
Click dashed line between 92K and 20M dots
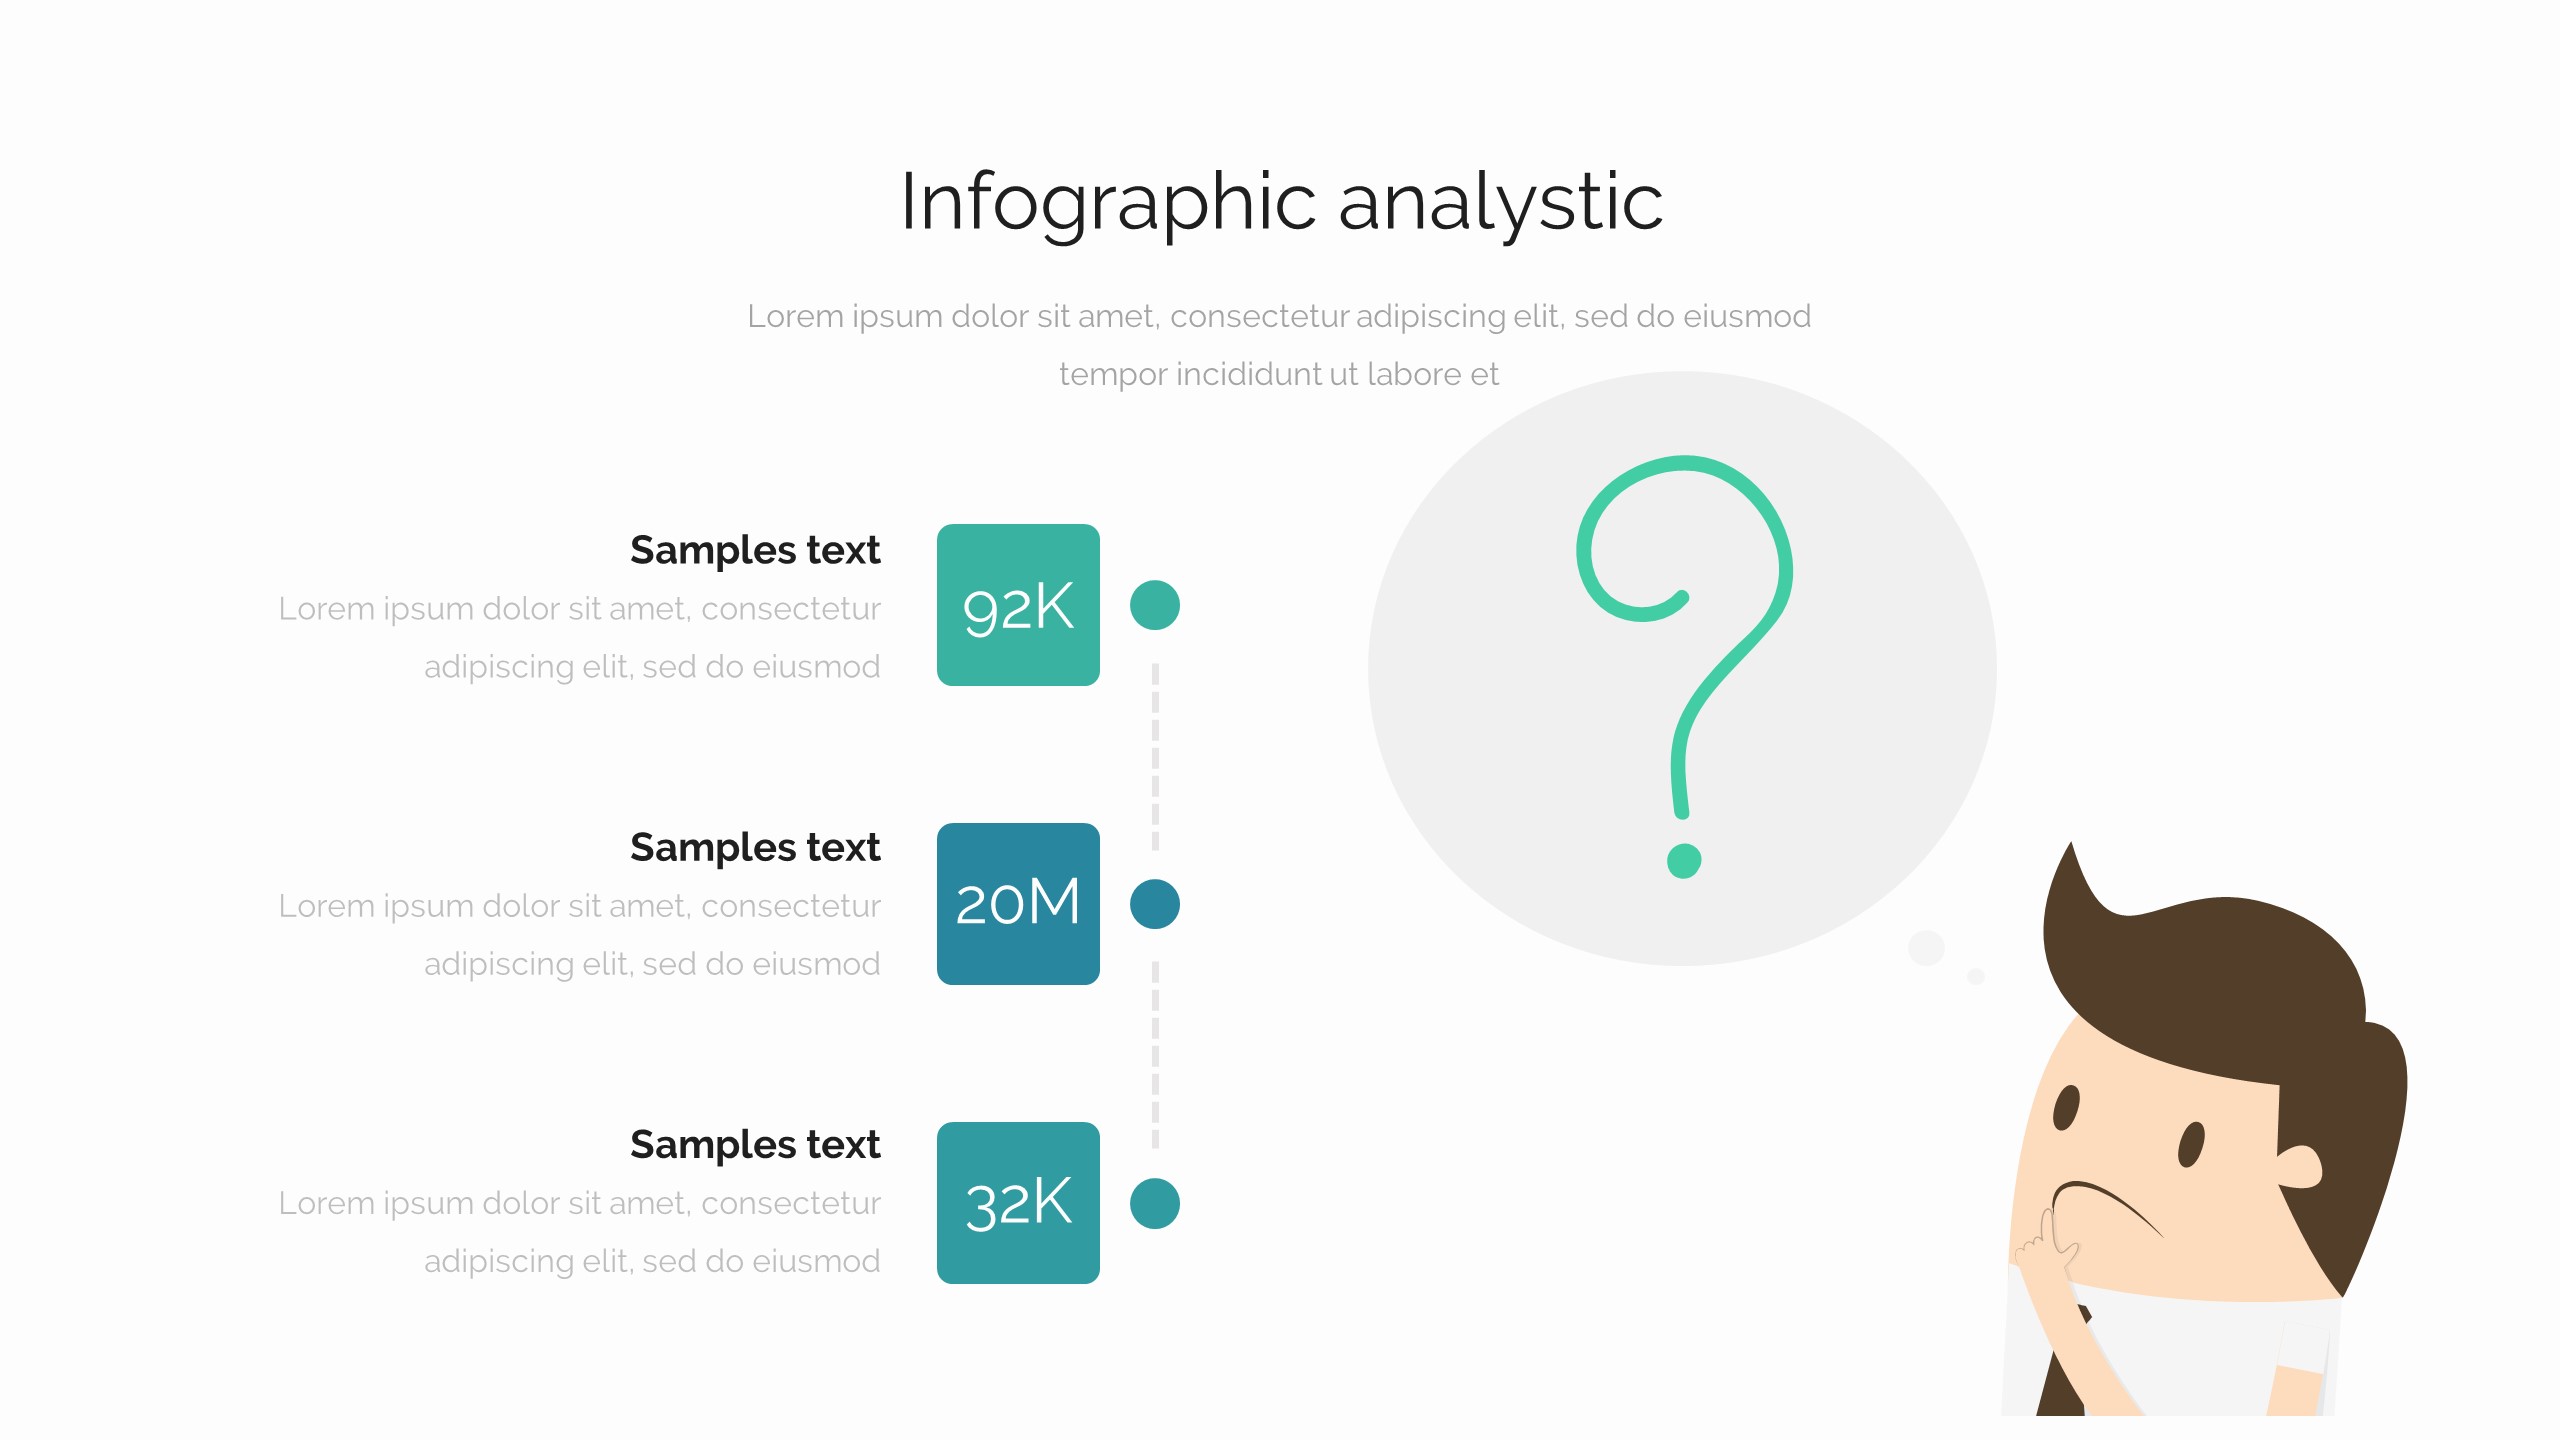point(1155,756)
